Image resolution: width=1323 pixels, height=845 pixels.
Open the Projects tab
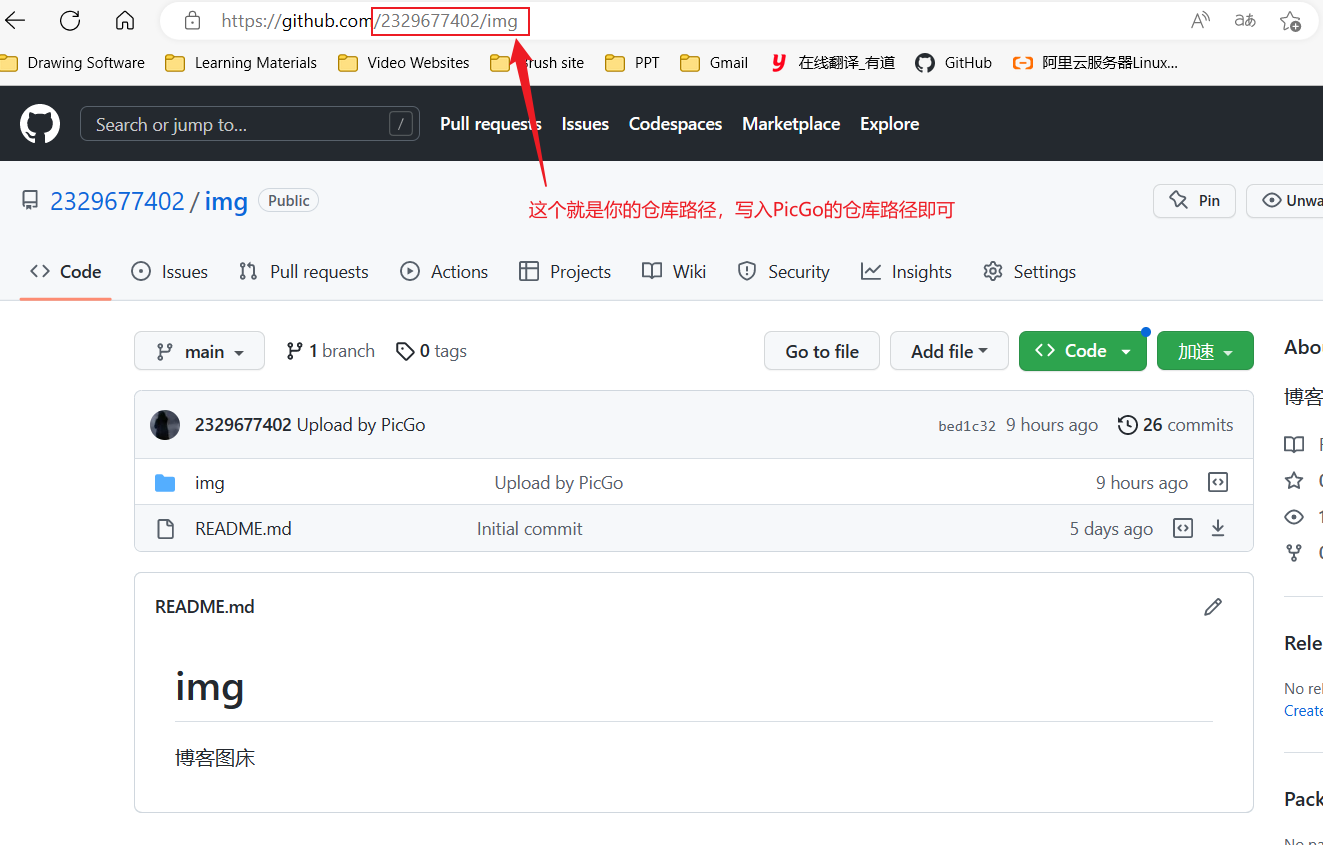coord(565,272)
